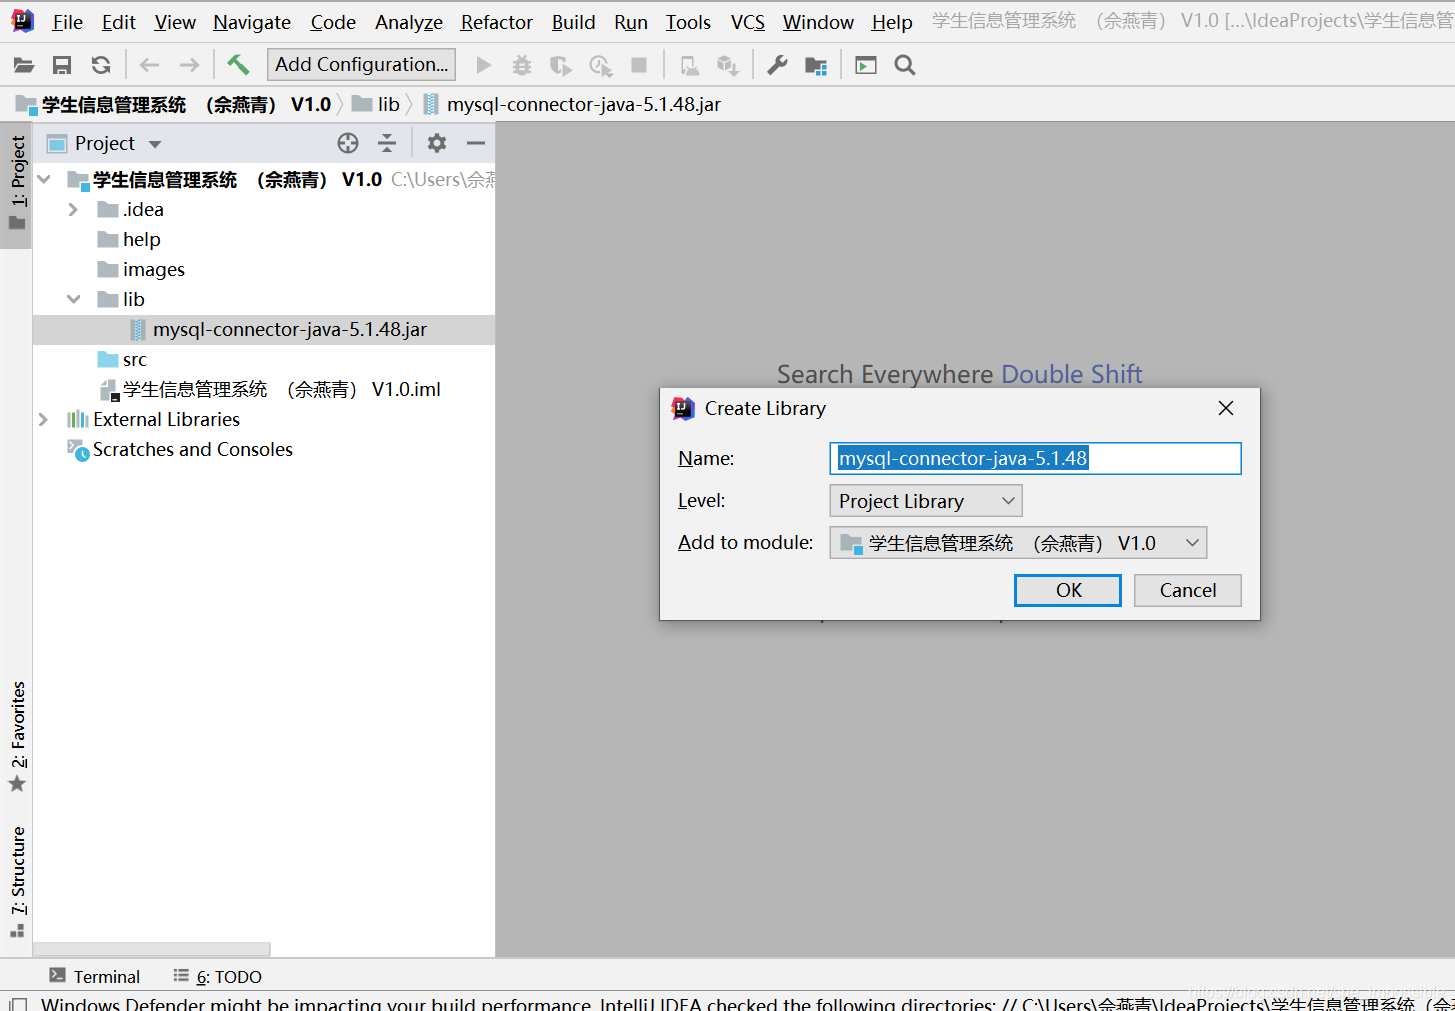Select the src folder in tree
The height and width of the screenshot is (1011, 1455).
pos(134,360)
